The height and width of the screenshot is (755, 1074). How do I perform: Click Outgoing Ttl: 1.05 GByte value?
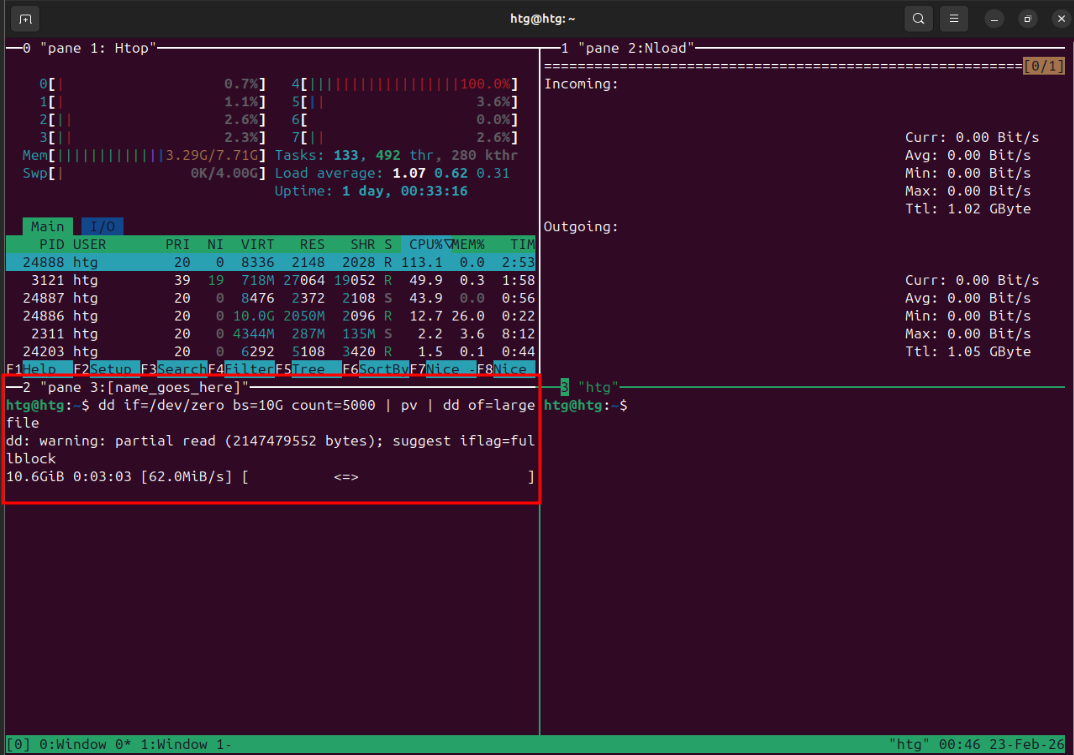point(968,351)
